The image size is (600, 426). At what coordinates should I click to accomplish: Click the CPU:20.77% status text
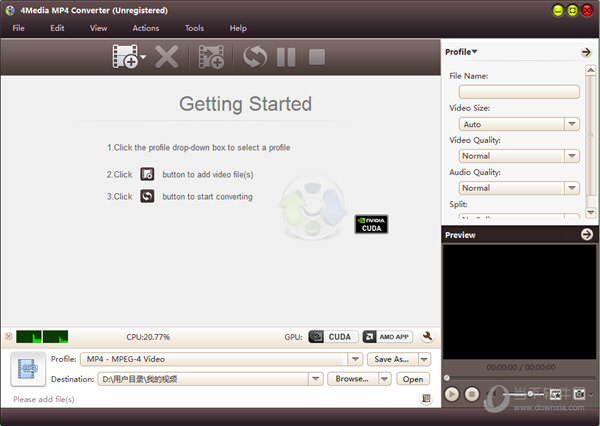[x=148, y=337]
